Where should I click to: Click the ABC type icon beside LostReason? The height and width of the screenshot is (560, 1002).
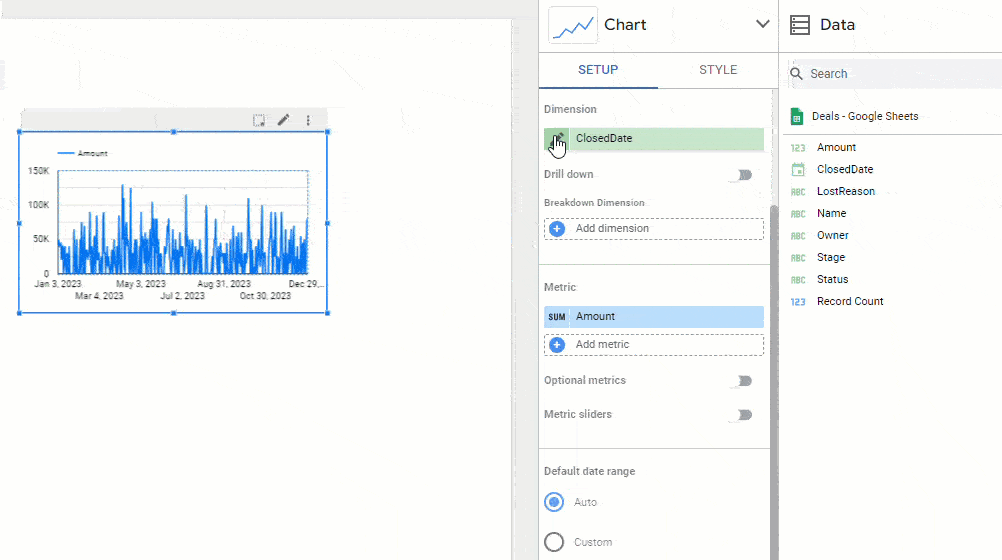click(798, 192)
